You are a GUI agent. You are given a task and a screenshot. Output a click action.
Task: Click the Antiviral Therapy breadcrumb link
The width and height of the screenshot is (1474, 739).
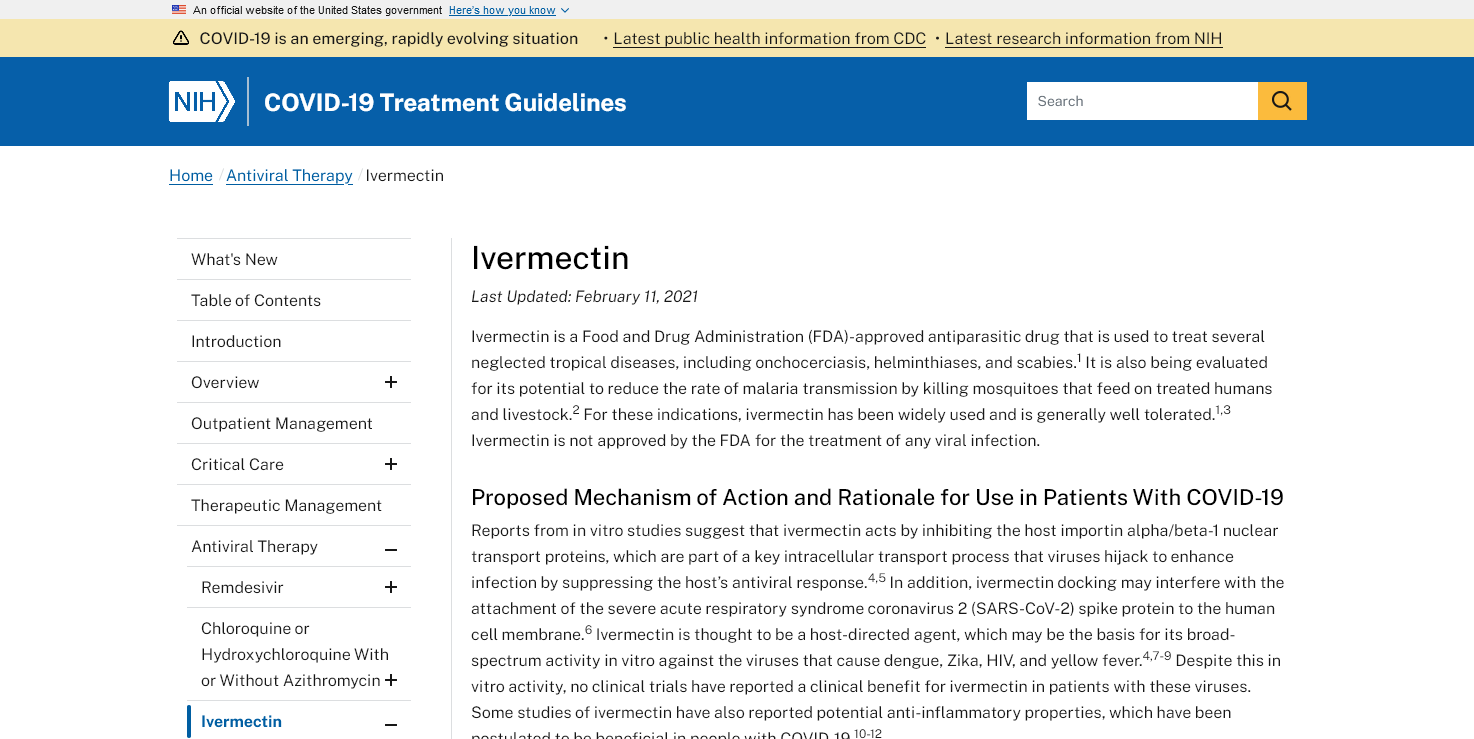pos(289,175)
